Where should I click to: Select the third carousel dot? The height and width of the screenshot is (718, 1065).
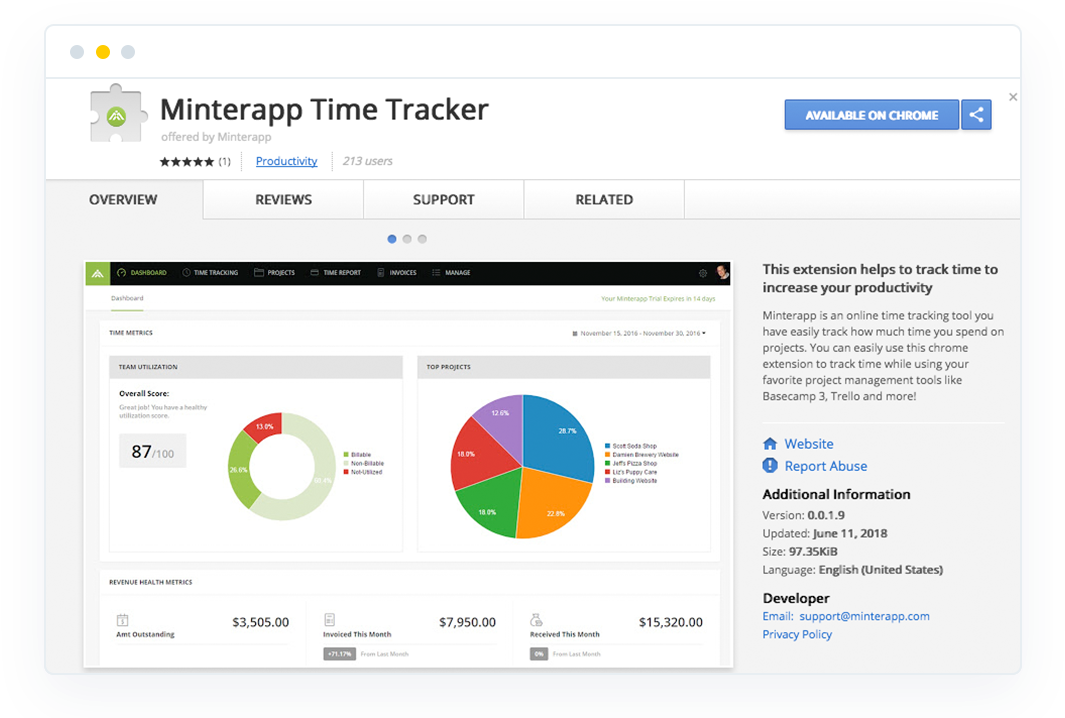[422, 239]
